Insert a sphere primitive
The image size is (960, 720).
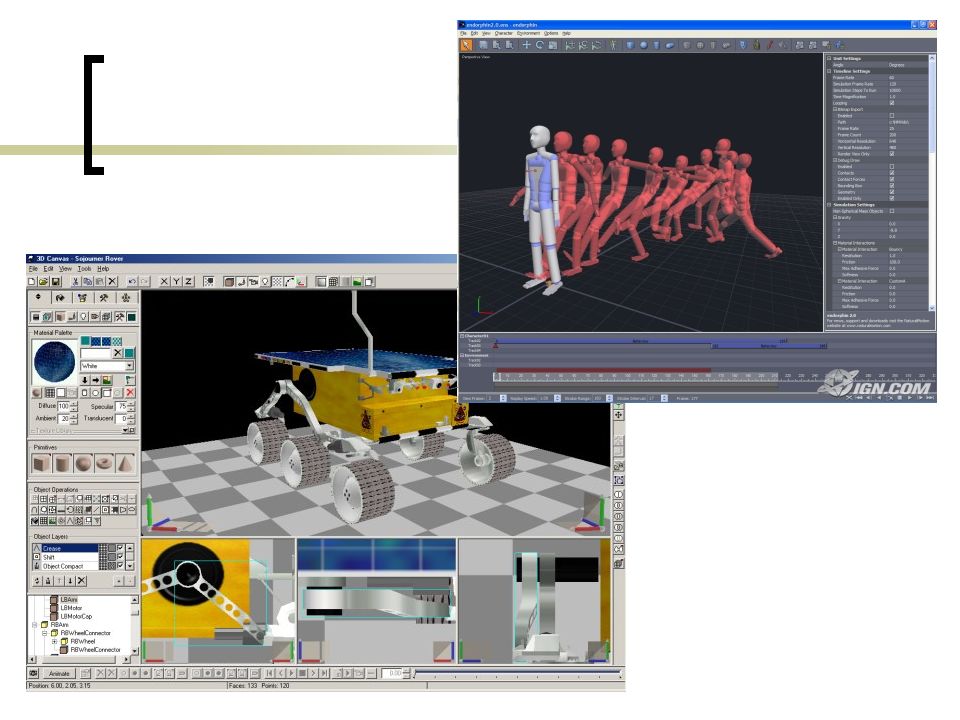(83, 463)
